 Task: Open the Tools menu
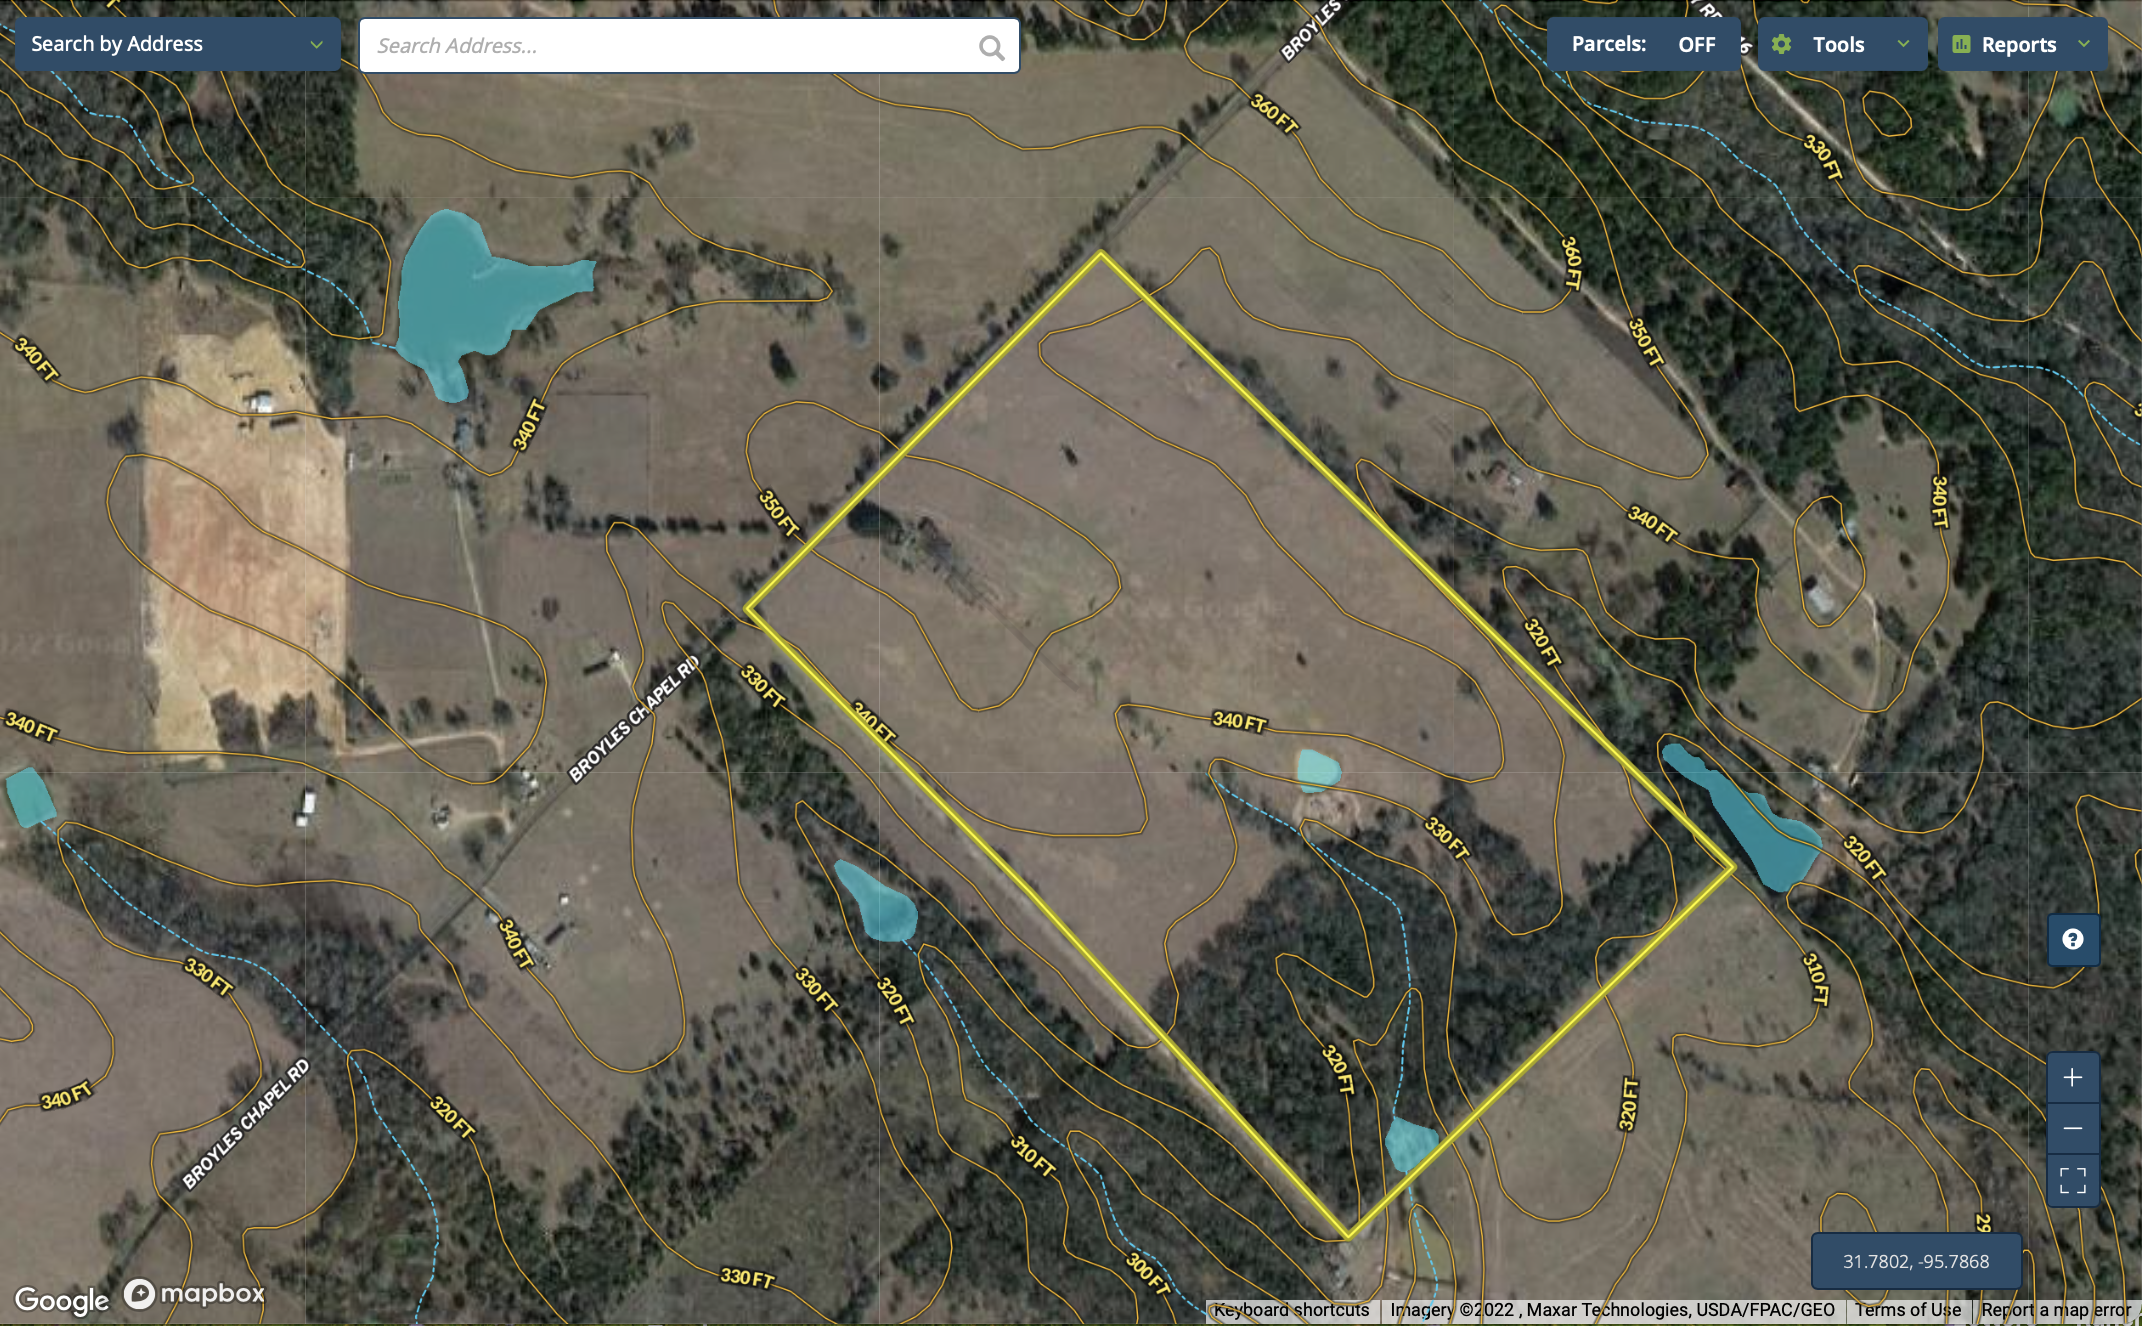coord(1838,44)
